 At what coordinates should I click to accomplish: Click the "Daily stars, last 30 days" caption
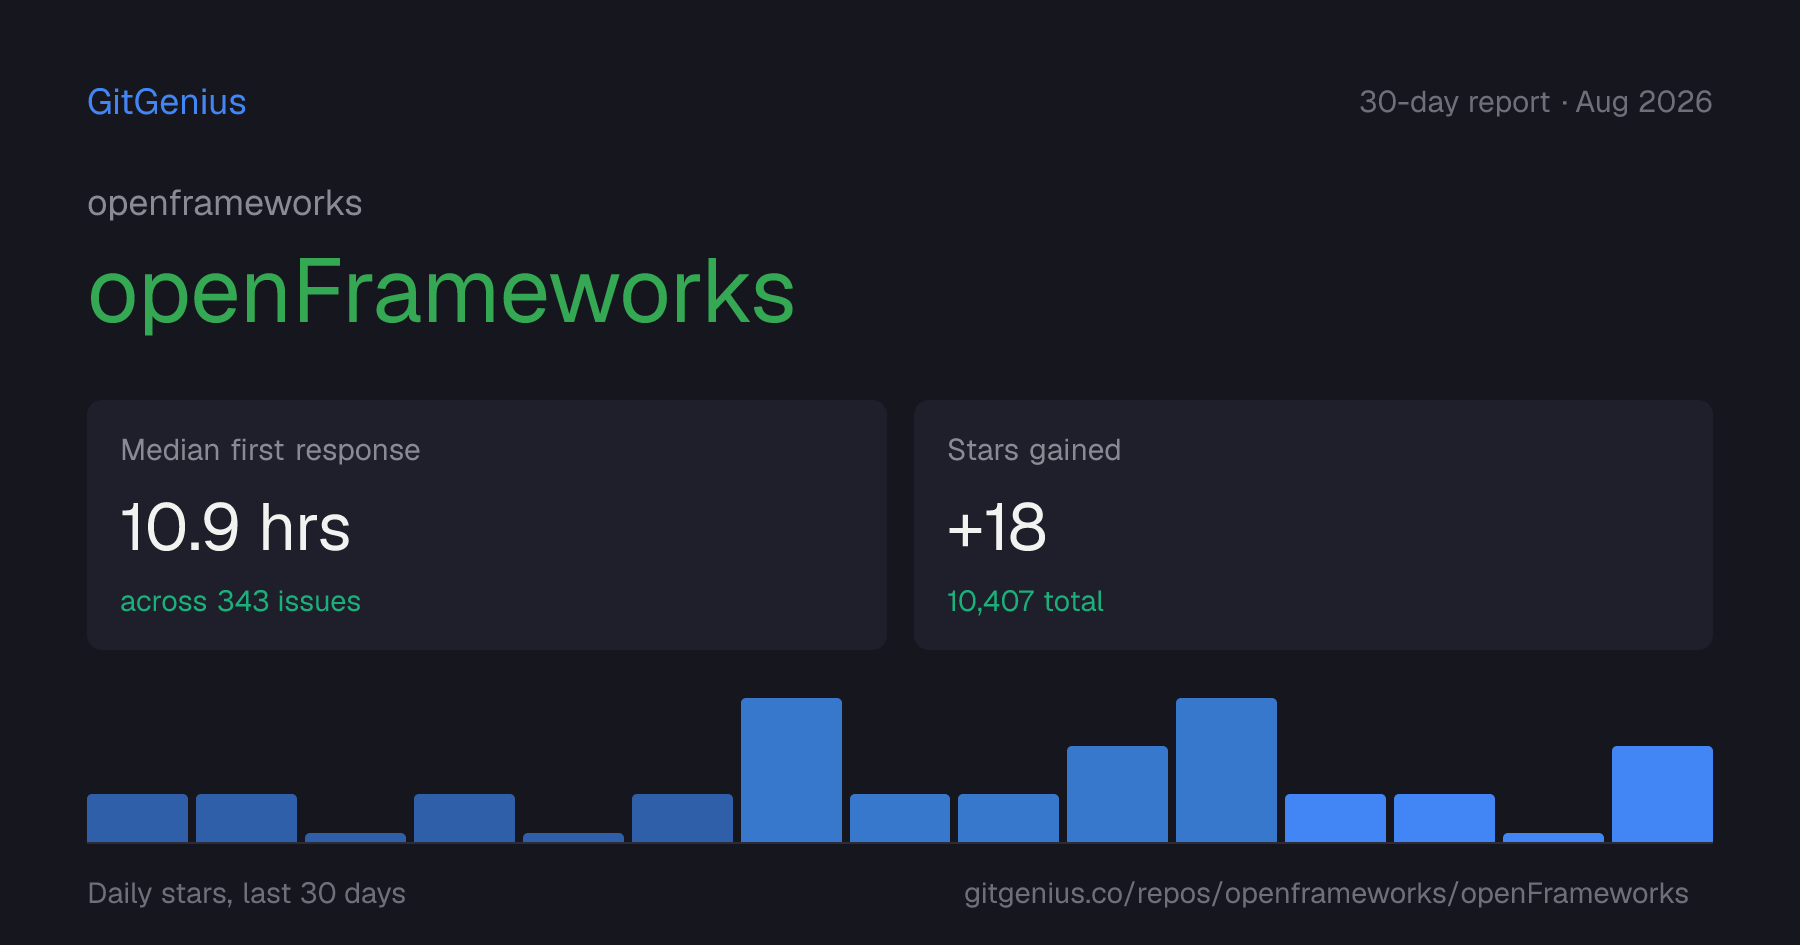247,893
